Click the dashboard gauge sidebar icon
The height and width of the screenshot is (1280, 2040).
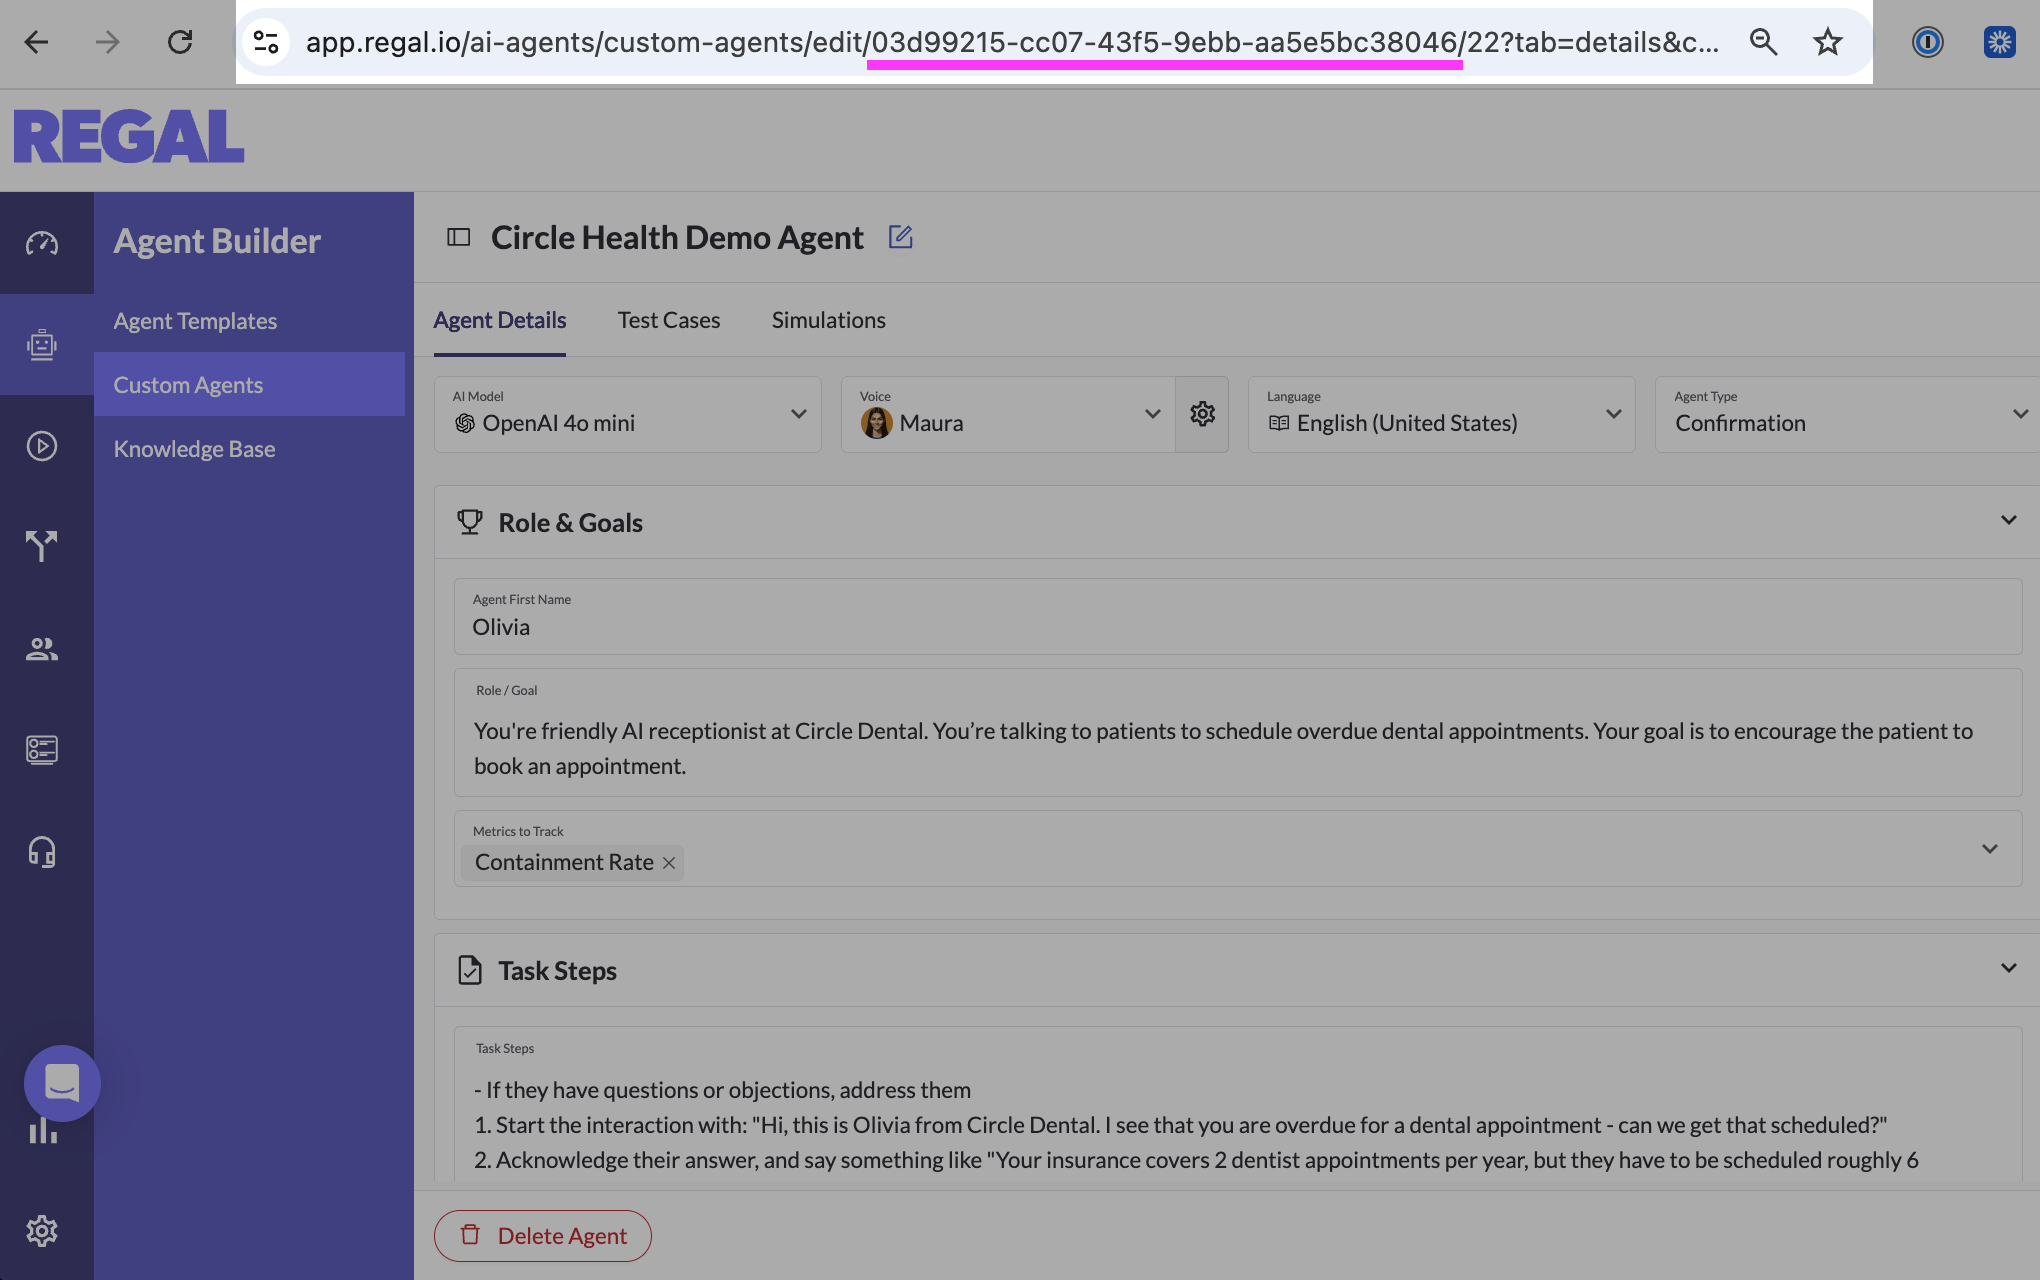42,243
